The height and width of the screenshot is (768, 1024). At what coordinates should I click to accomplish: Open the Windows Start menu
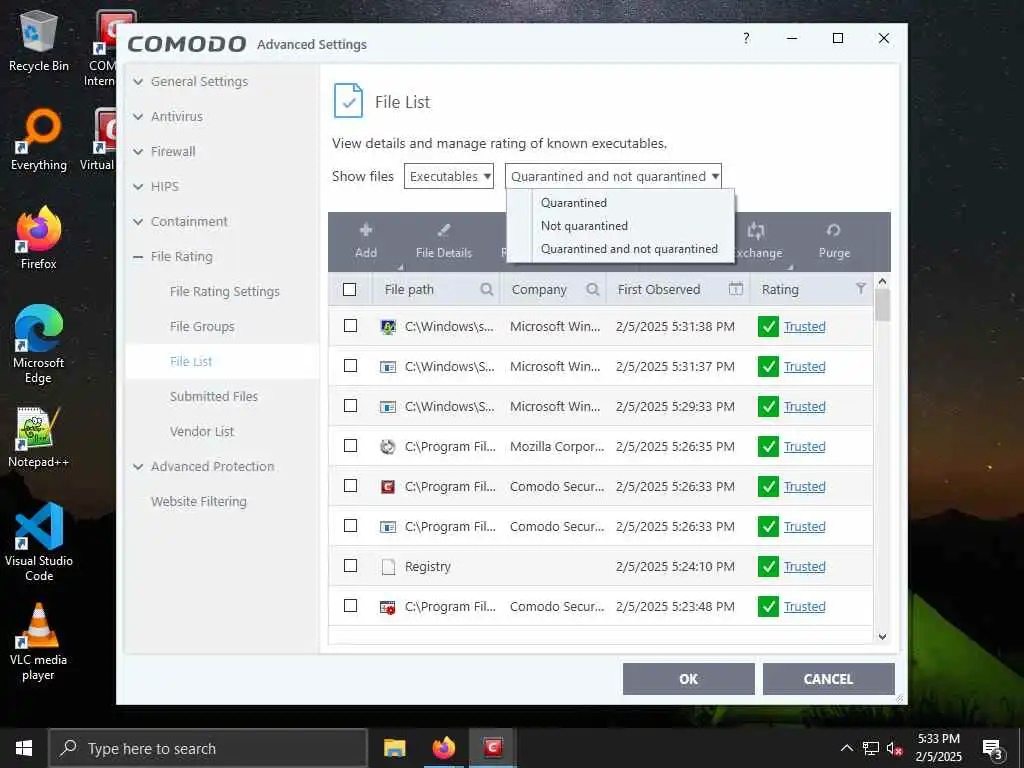coord(24,748)
